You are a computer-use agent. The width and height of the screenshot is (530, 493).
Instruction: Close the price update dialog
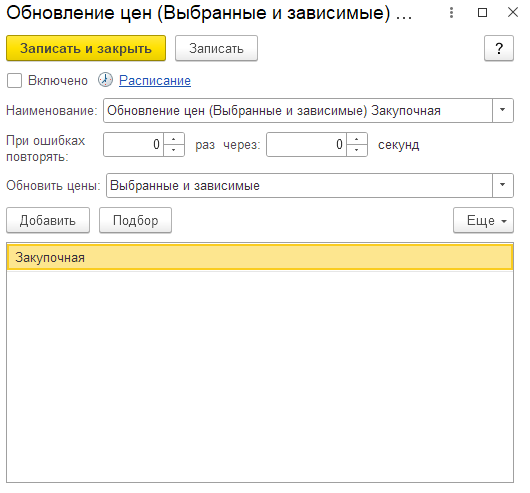pos(513,13)
